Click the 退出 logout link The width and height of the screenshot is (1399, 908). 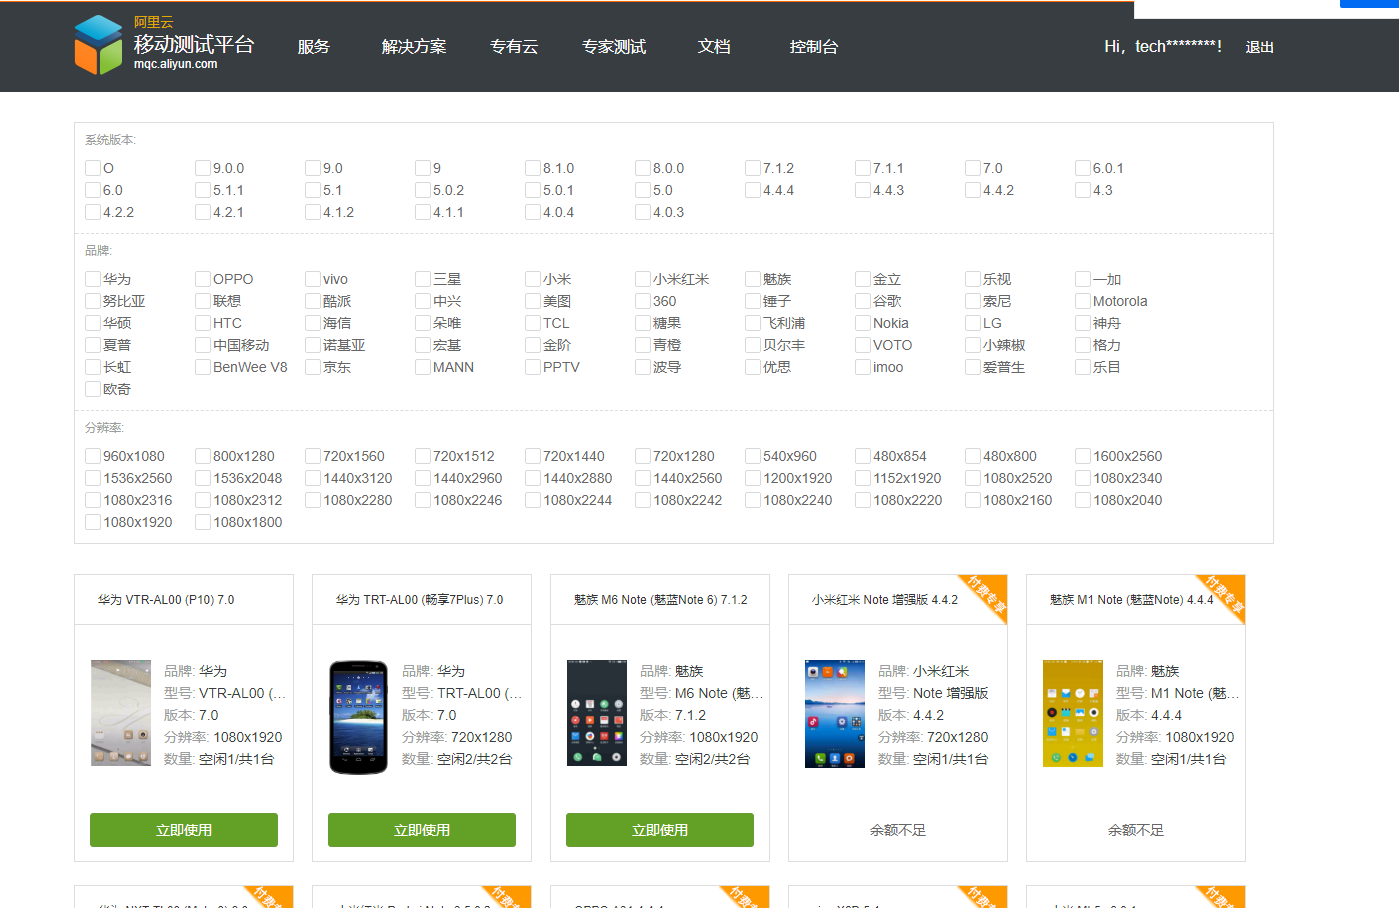pos(1259,47)
